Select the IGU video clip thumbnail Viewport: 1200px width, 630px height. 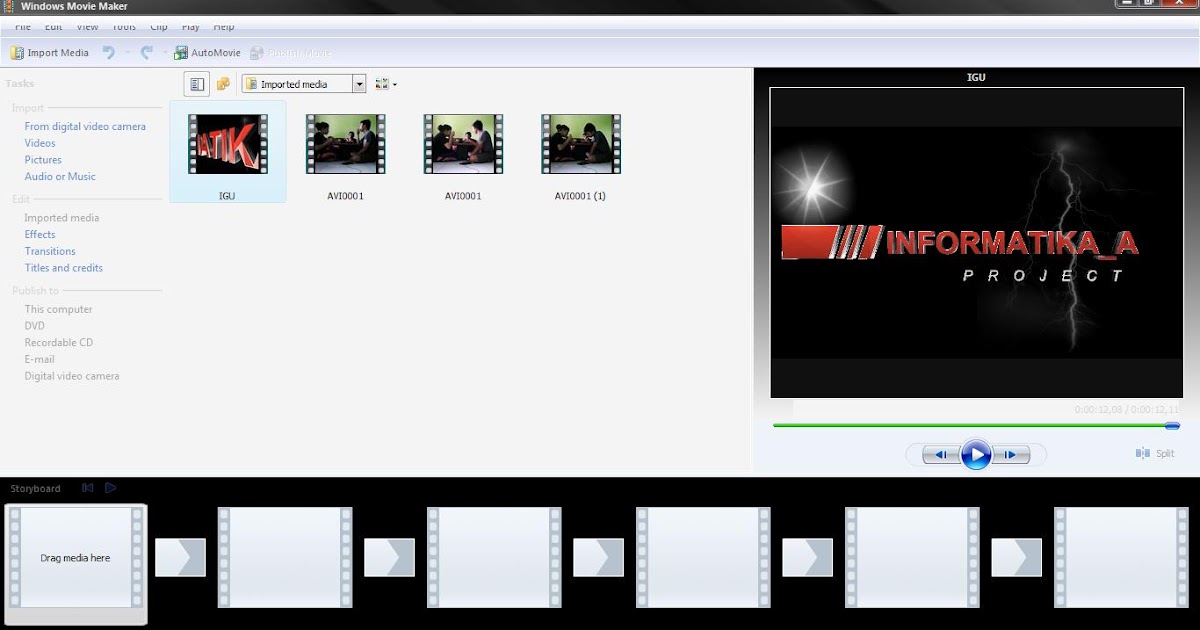click(228, 152)
